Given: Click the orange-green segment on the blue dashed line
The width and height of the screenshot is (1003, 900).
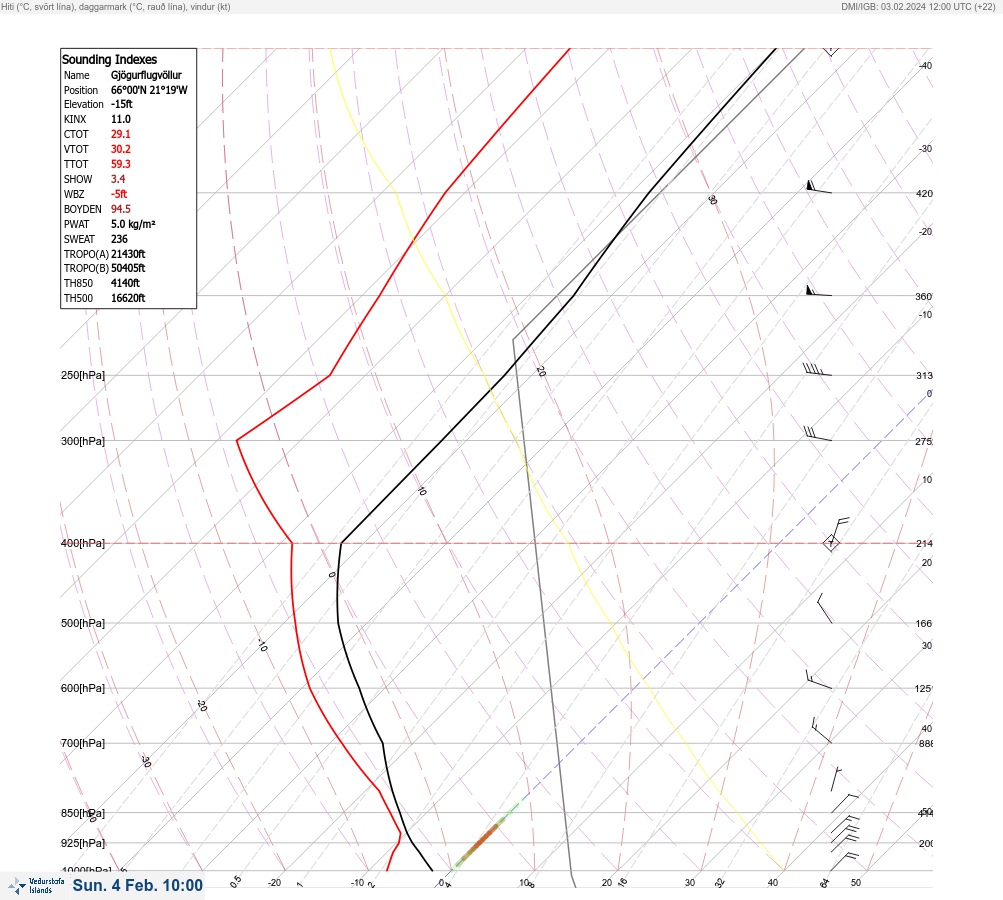Looking at the screenshot, I should click(x=485, y=837).
